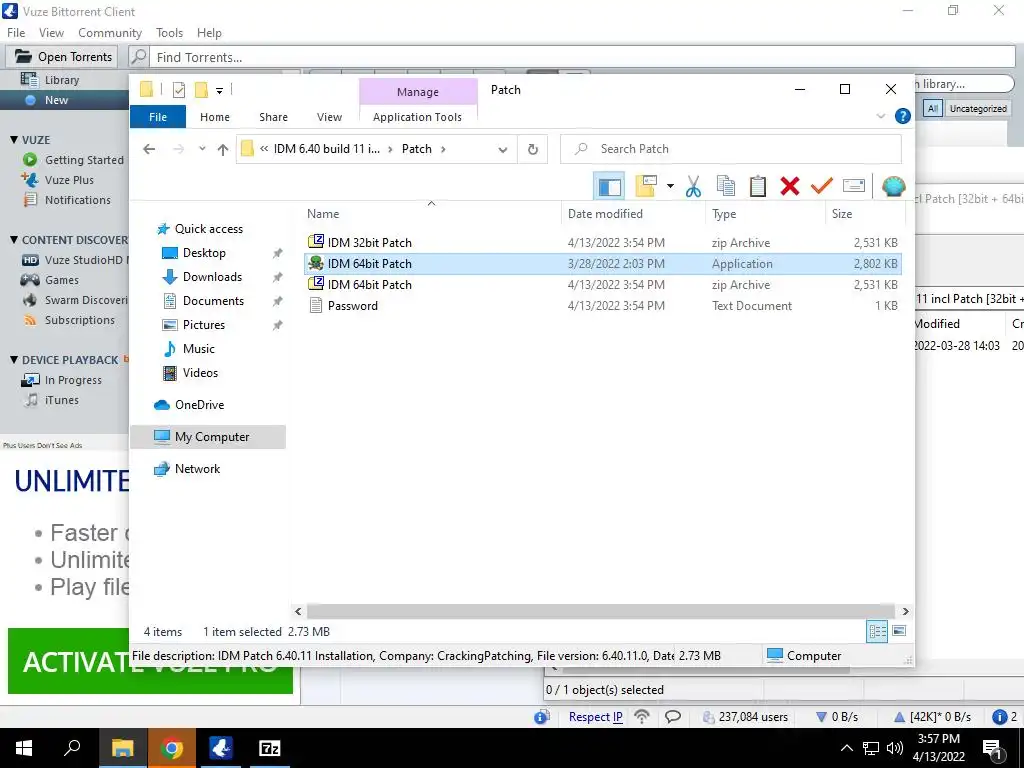Click the blue Help question mark icon

[x=903, y=116]
